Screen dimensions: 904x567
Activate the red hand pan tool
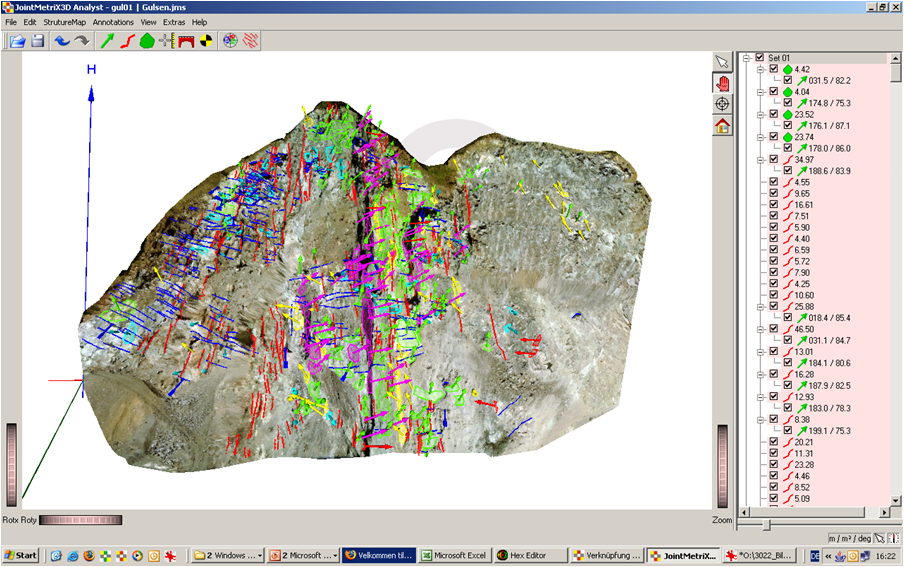(722, 82)
